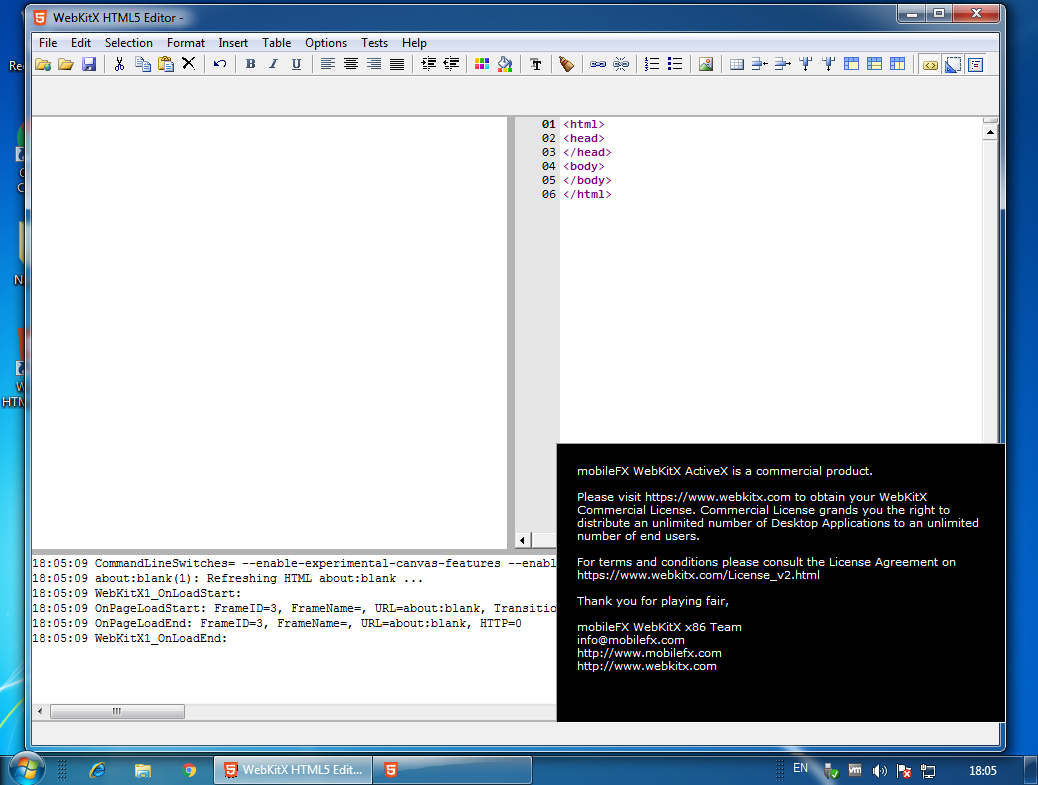Click the brown tag icon in the toolbar
Viewport: 1038px width, 785px height.
[x=567, y=64]
